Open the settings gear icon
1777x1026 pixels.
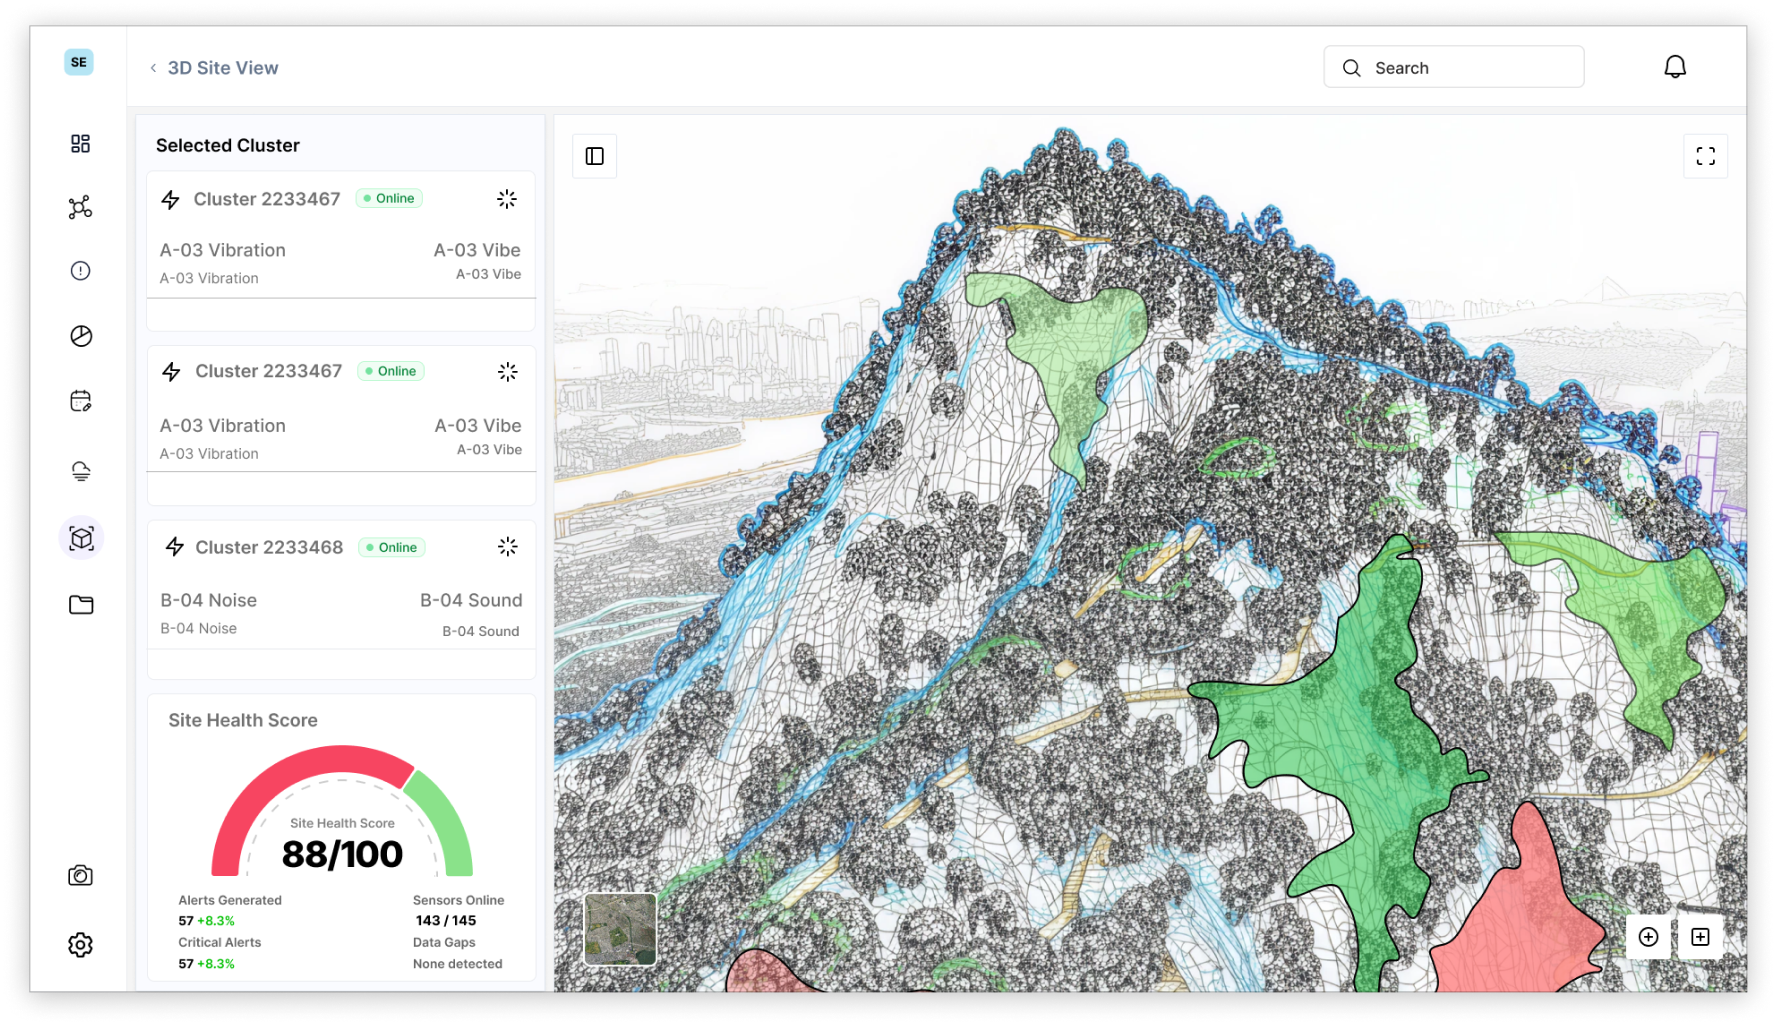80,944
